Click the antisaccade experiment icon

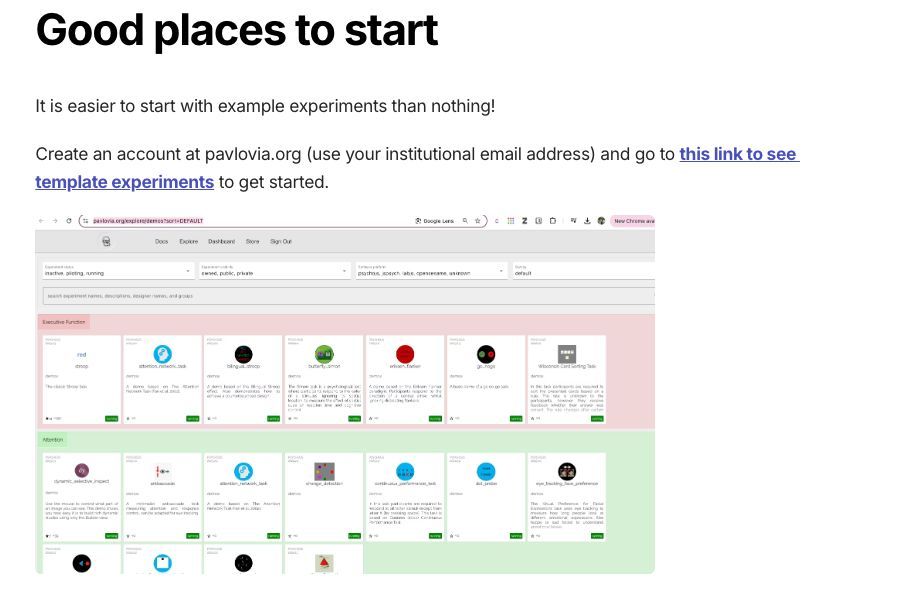tap(163, 471)
